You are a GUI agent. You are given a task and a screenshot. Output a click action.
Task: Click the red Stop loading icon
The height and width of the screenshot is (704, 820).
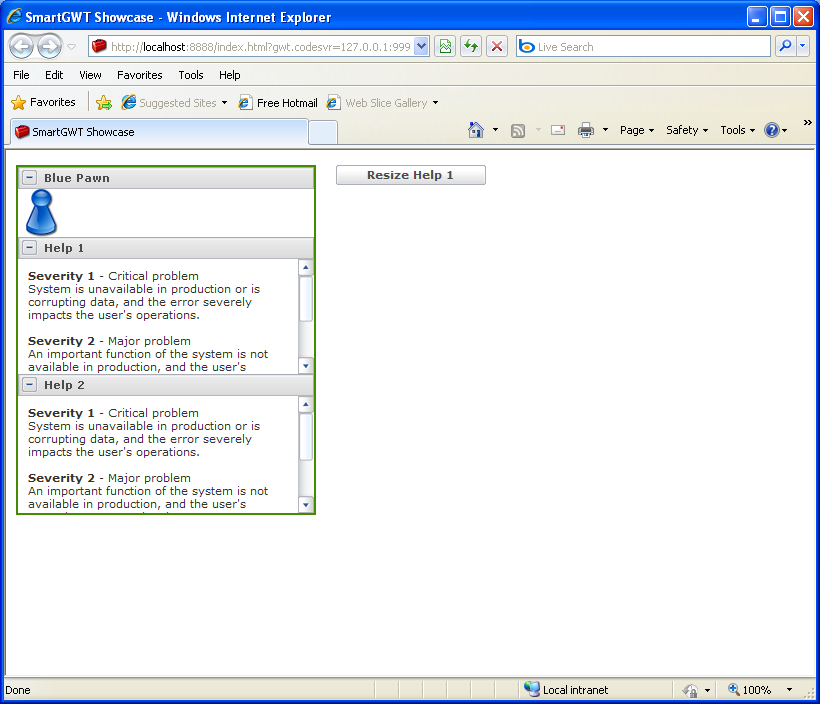497,47
